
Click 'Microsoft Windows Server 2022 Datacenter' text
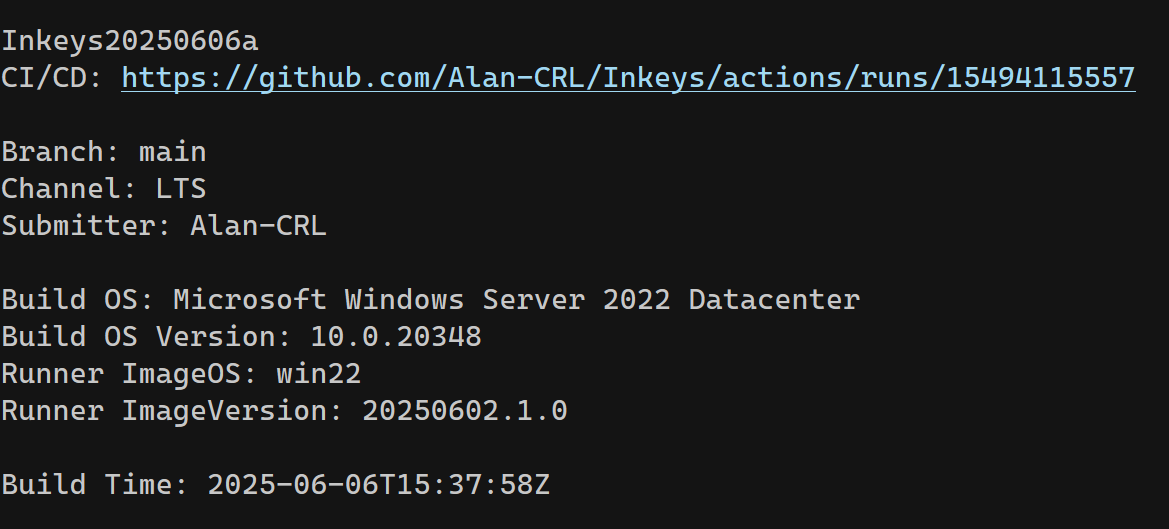click(516, 300)
